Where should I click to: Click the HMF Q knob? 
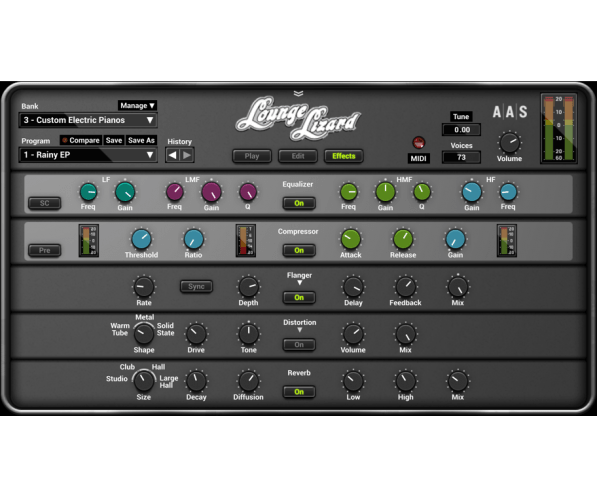422,192
